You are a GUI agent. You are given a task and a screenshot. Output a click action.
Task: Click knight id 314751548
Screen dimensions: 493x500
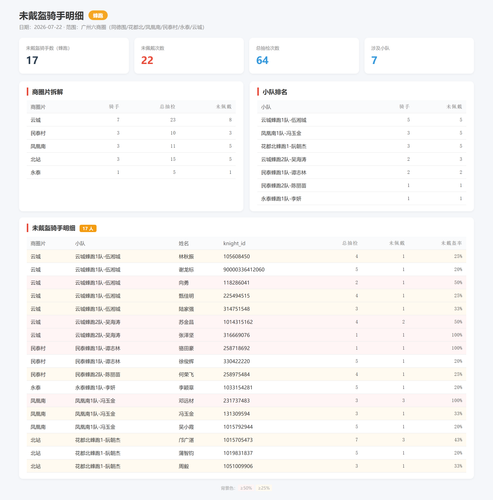point(237,309)
